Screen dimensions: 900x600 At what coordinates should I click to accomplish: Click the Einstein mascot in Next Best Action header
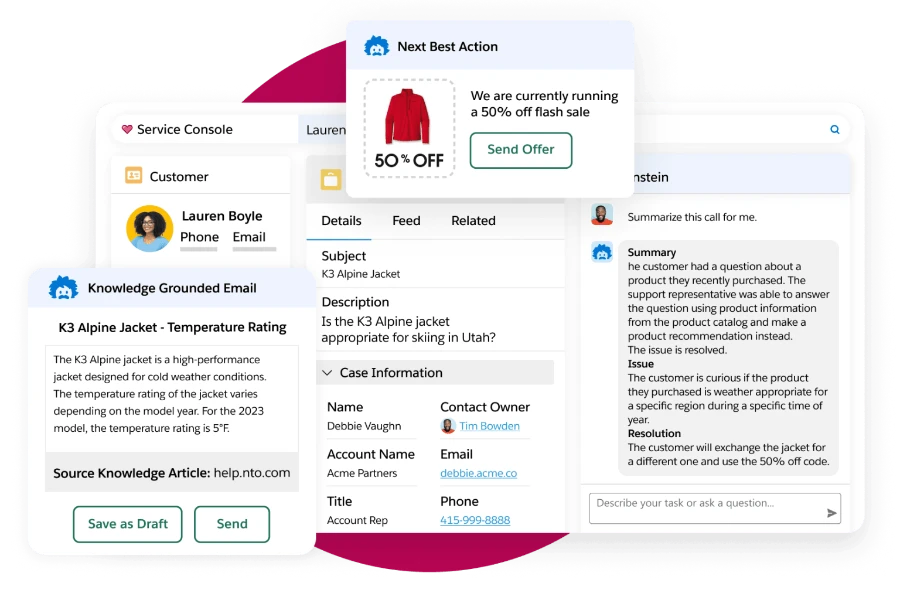[378, 45]
